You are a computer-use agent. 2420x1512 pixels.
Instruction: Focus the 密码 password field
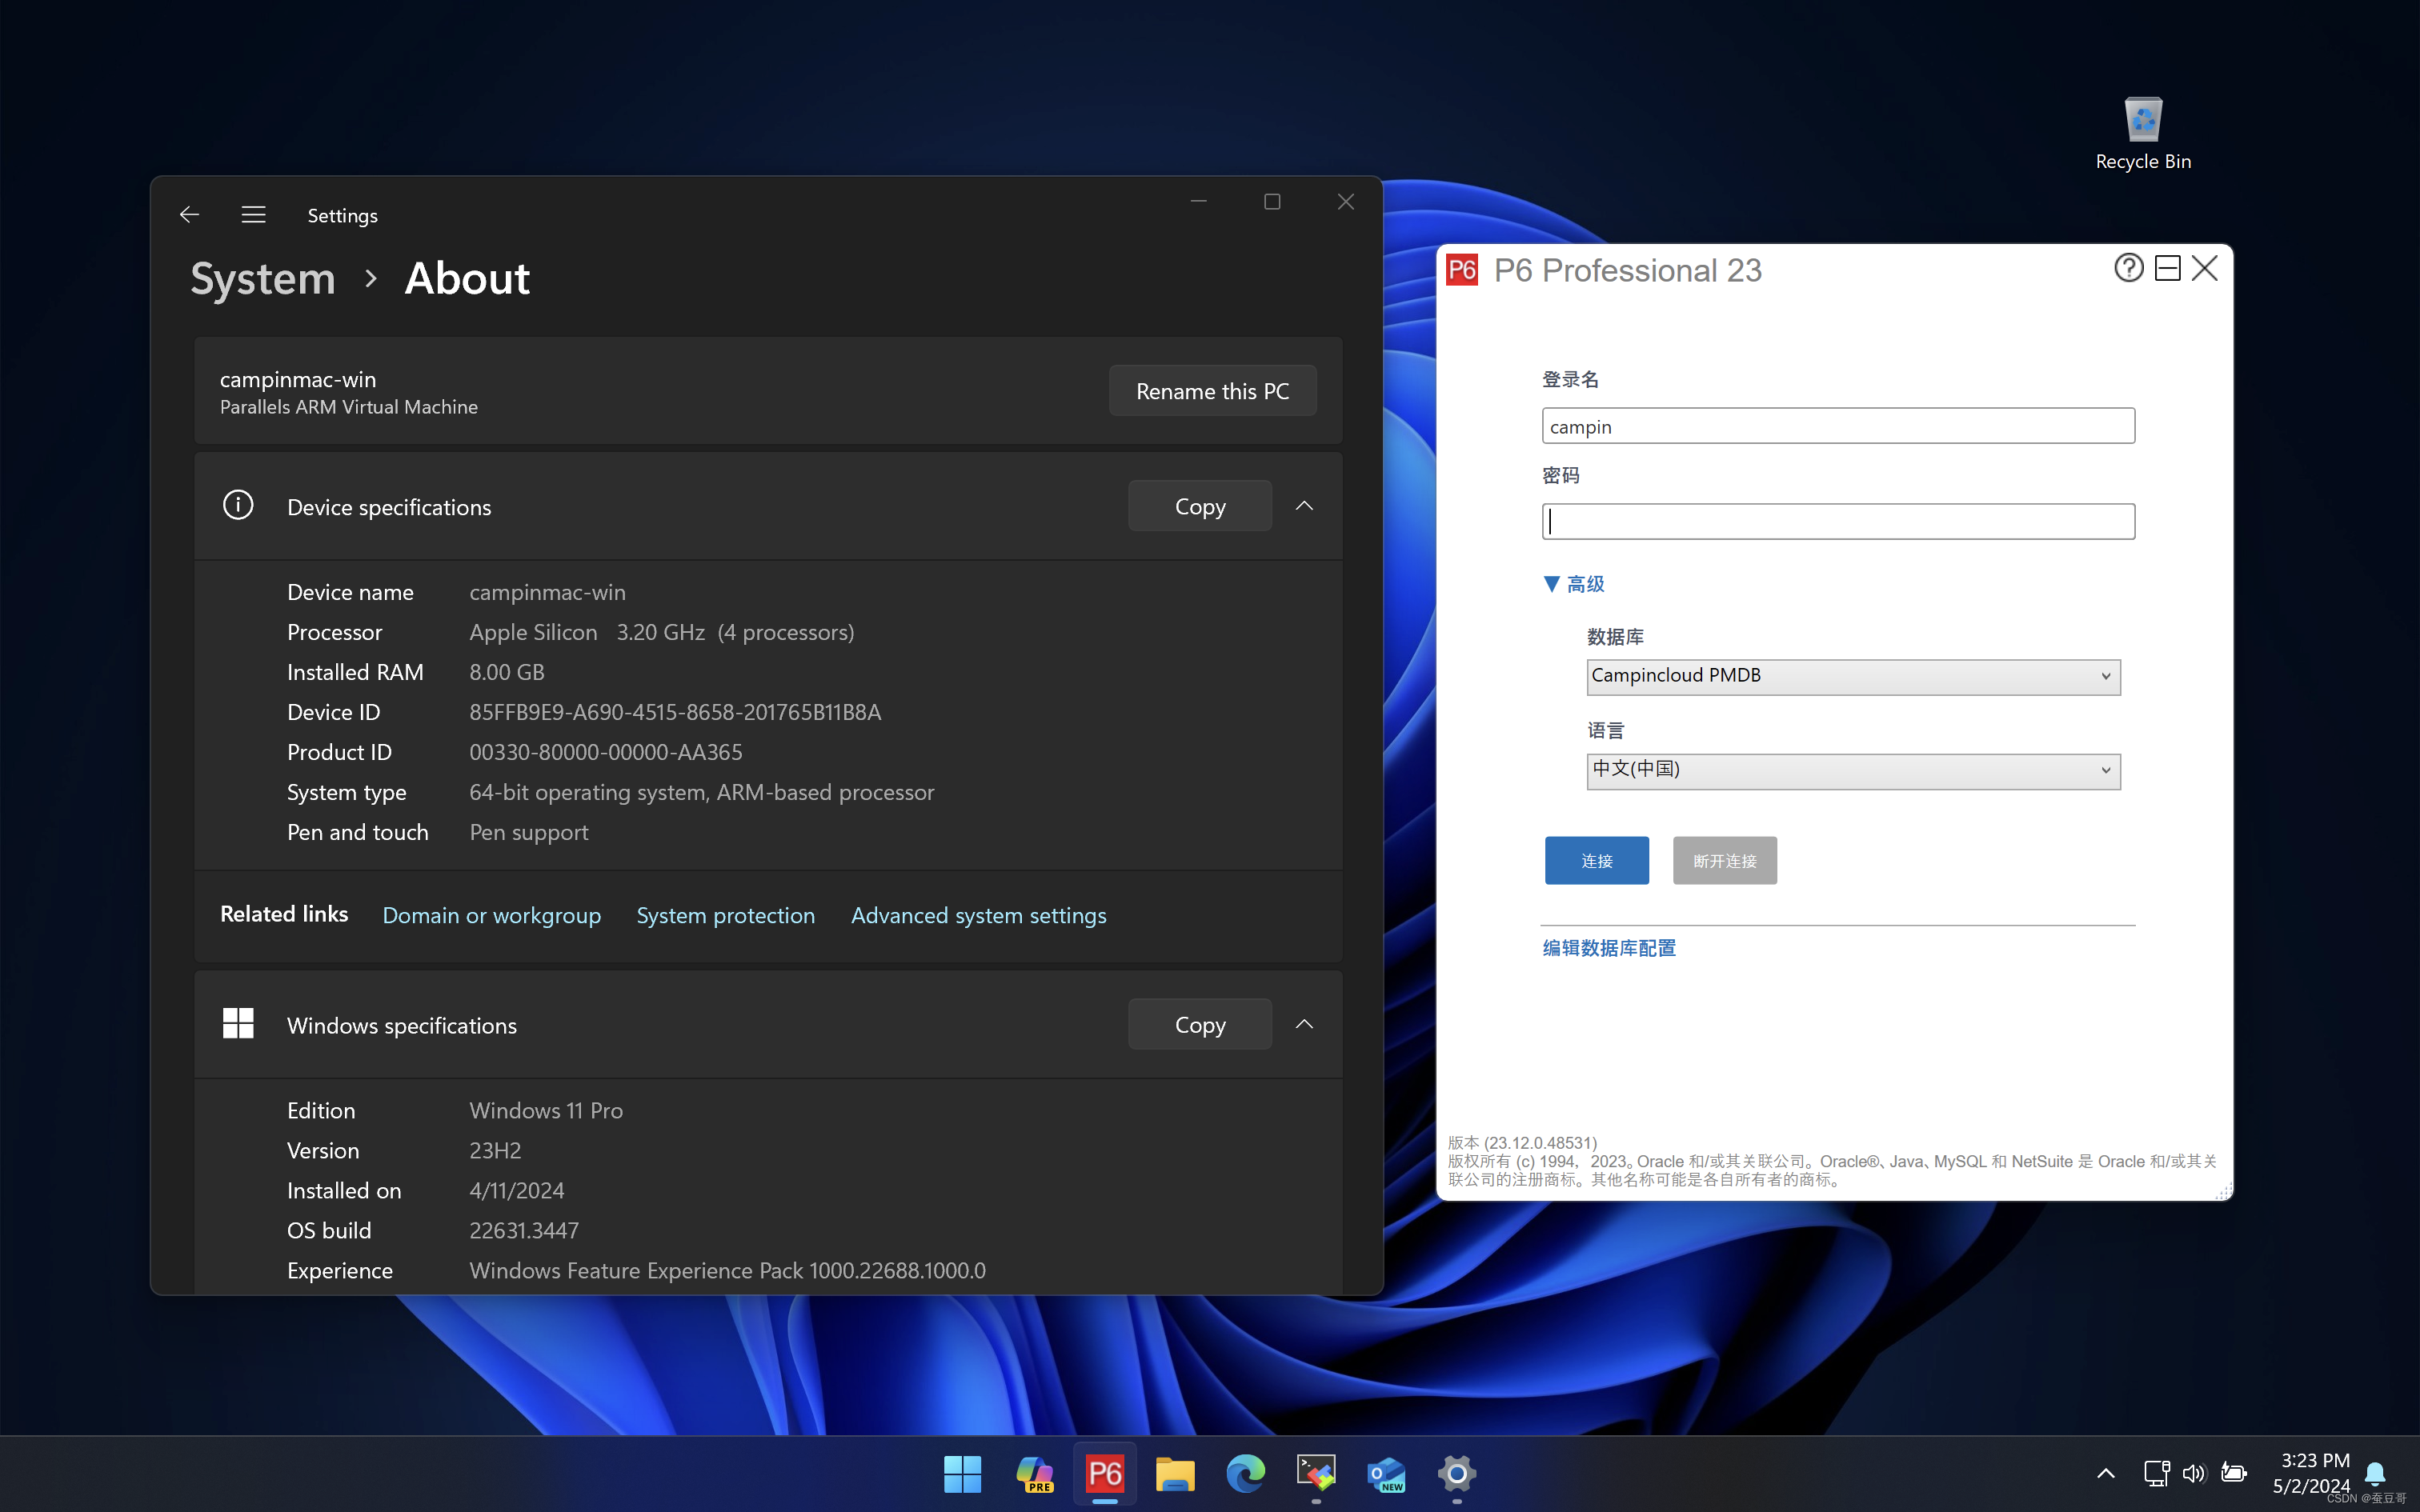1838,521
